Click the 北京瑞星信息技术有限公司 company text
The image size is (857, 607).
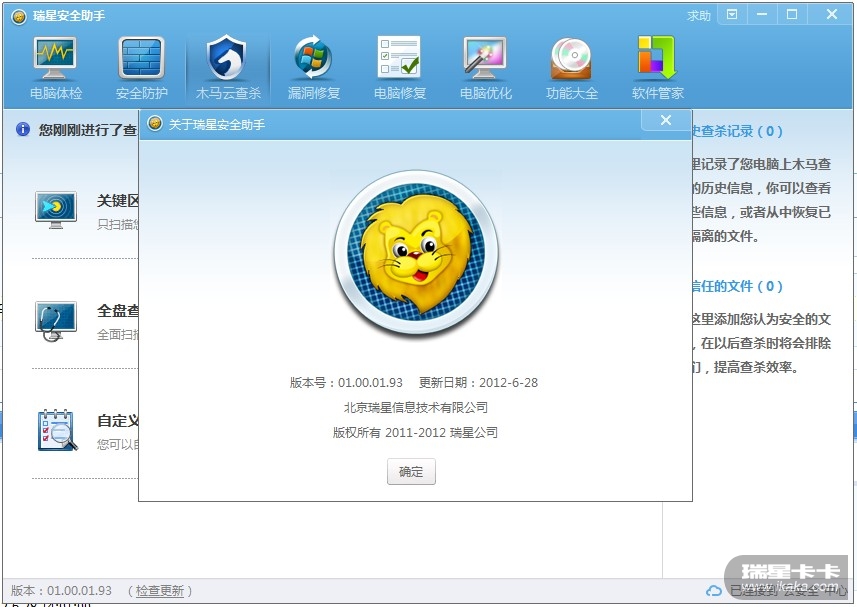[x=415, y=408]
